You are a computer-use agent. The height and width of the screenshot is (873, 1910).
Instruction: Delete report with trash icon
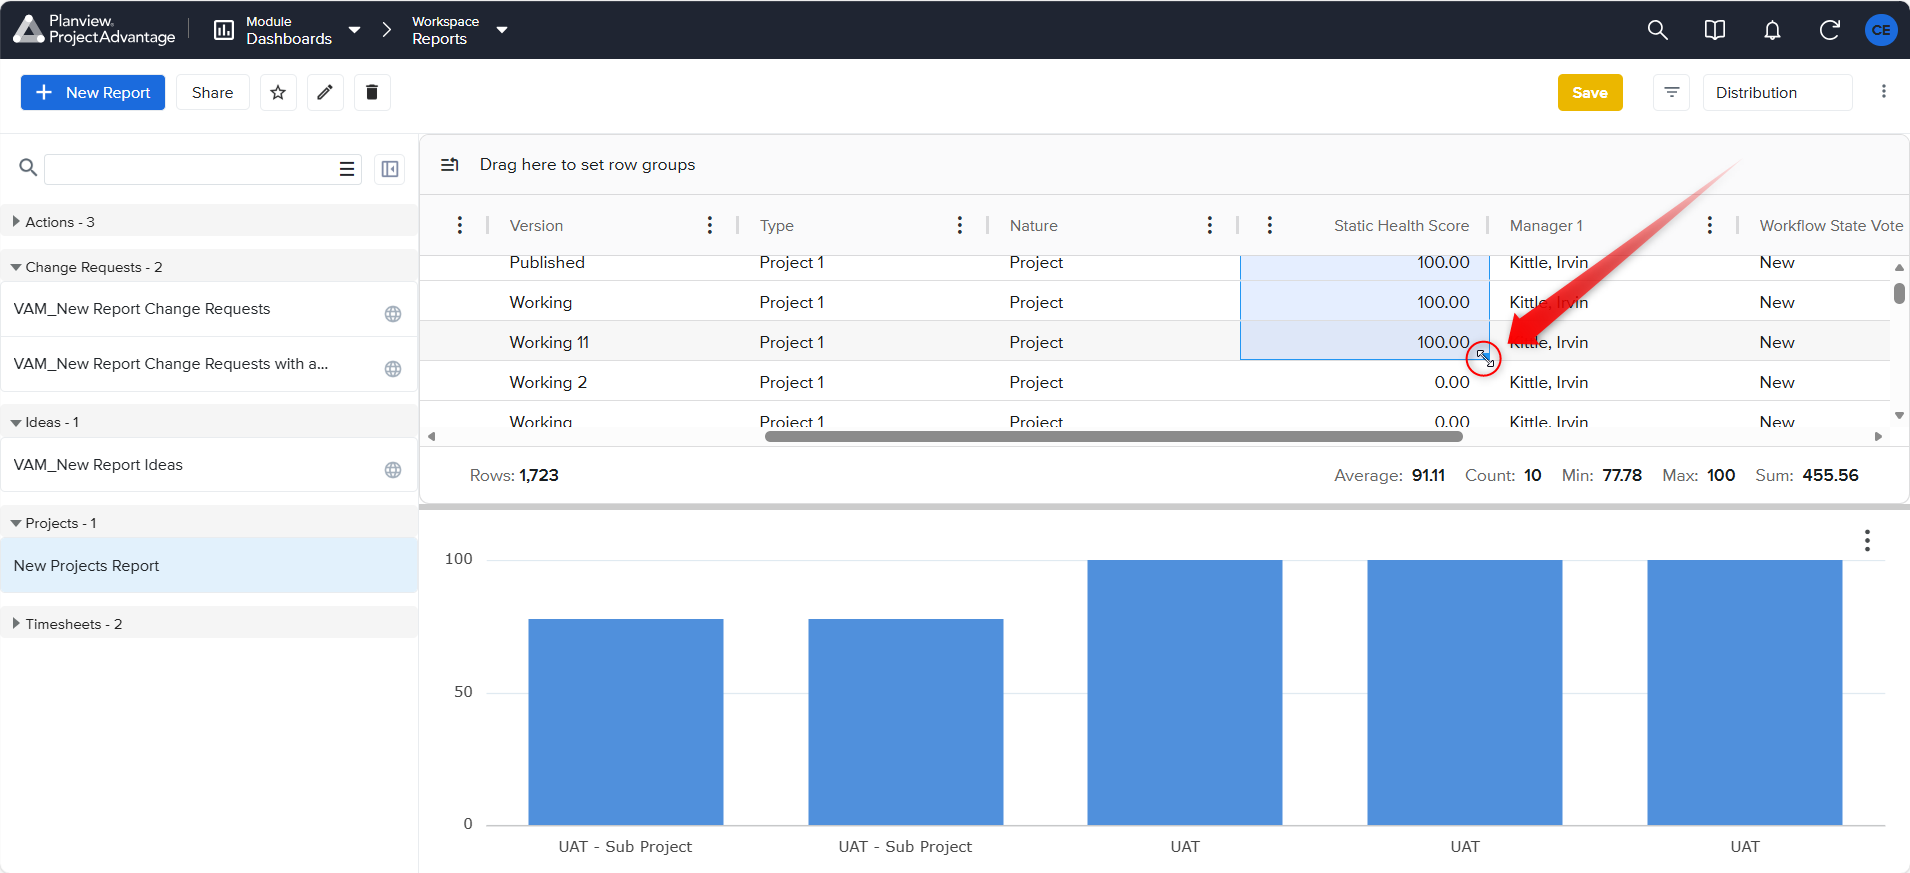372,92
